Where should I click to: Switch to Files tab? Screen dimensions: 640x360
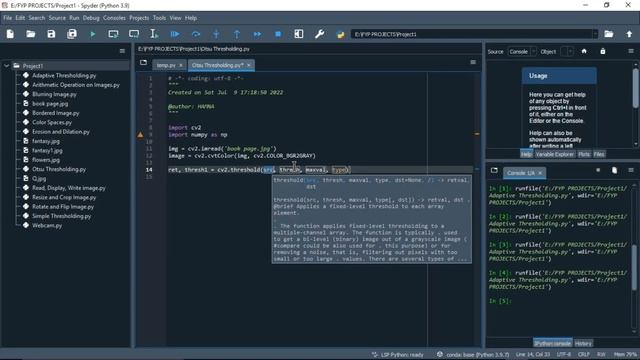[x=599, y=154]
